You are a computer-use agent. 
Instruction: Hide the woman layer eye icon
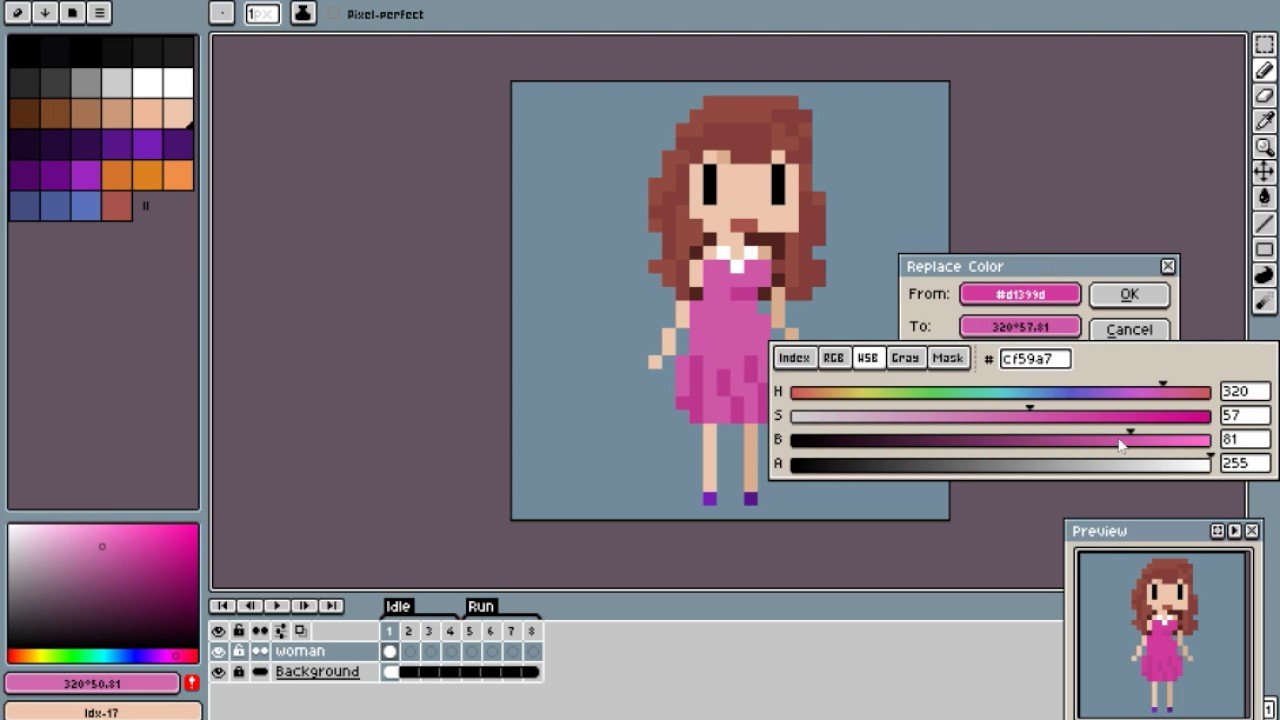(218, 651)
